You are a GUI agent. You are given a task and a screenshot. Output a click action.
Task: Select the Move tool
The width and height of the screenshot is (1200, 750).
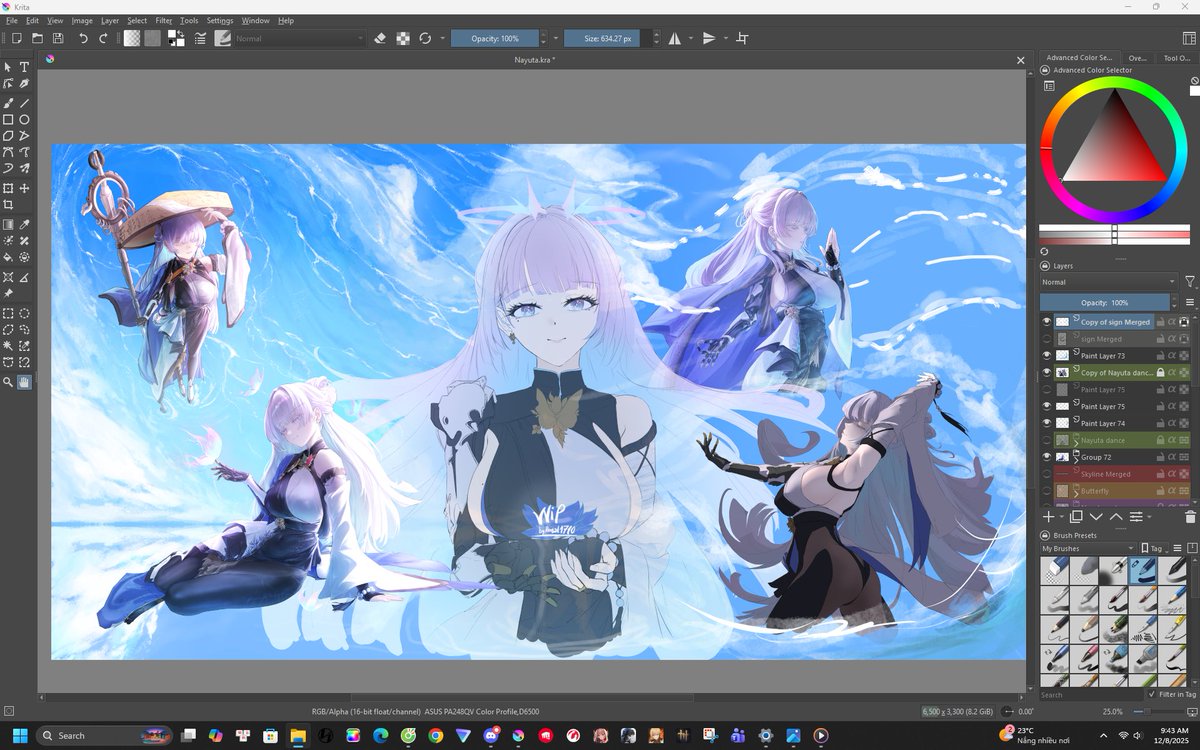coord(24,188)
